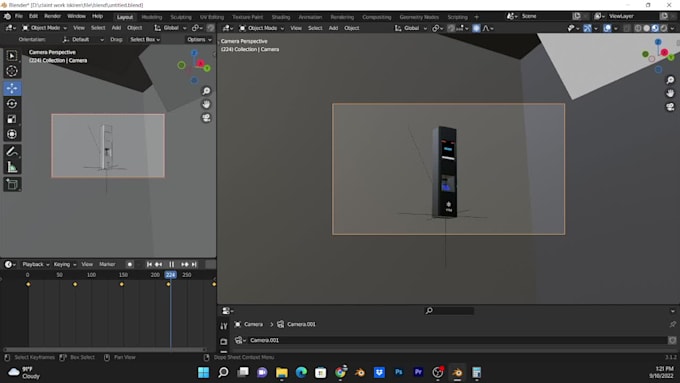Open Keying dropdown in timeline
The width and height of the screenshot is (680, 383).
(x=65, y=264)
